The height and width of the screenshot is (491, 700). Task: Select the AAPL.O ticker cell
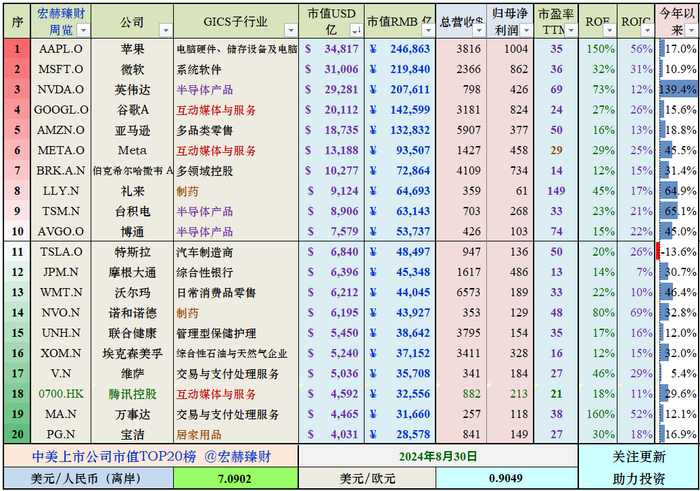[61, 49]
